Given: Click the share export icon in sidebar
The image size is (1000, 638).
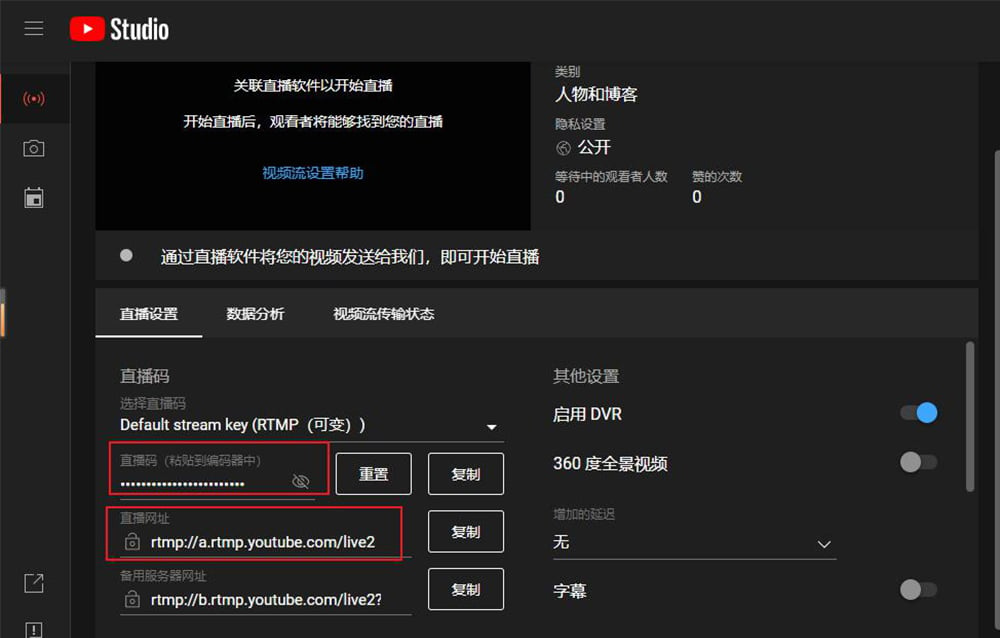Looking at the screenshot, I should point(34,583).
